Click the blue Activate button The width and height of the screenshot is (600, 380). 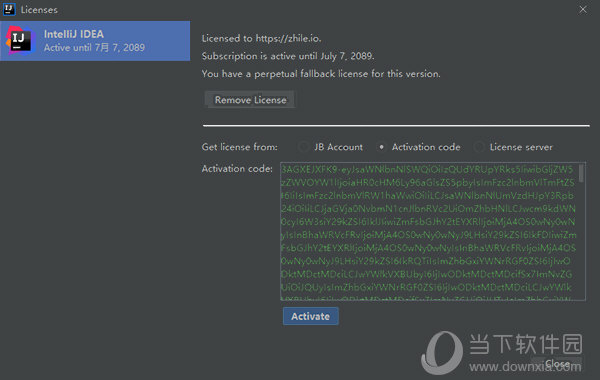click(x=311, y=316)
